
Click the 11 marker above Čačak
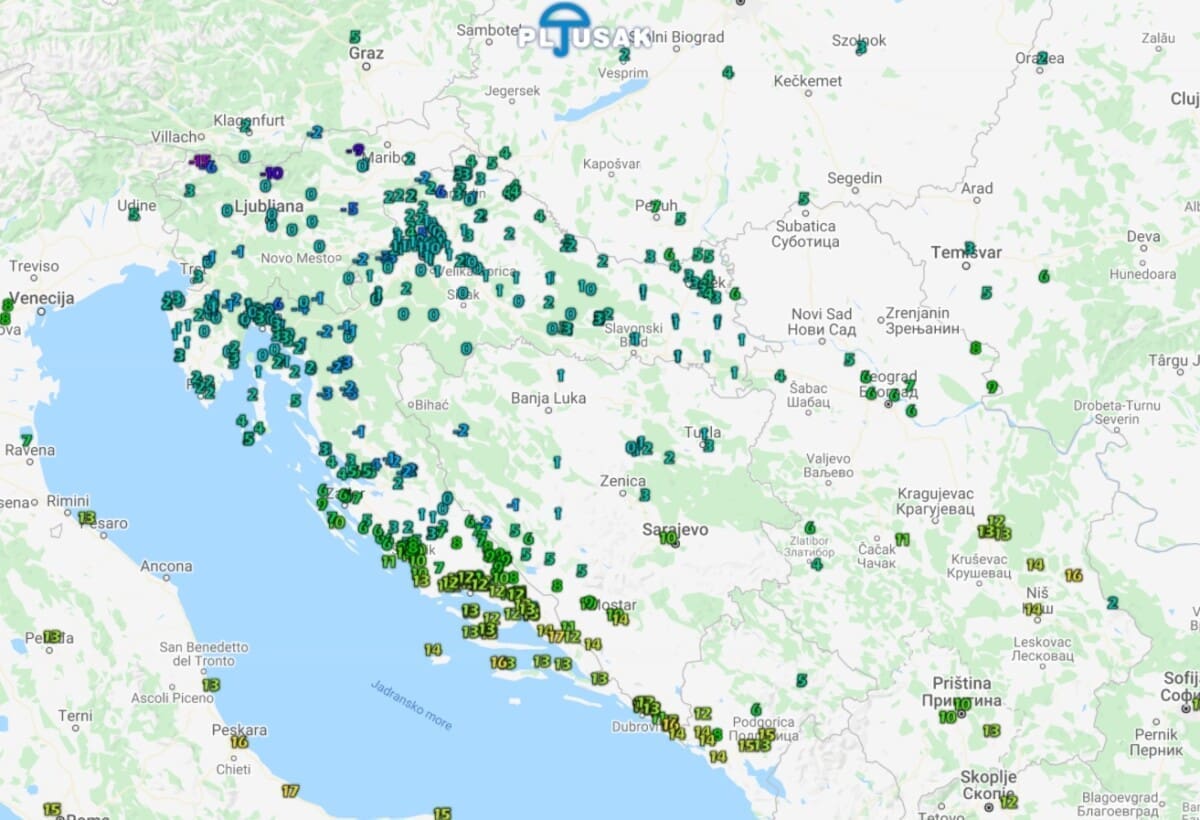[x=902, y=539]
